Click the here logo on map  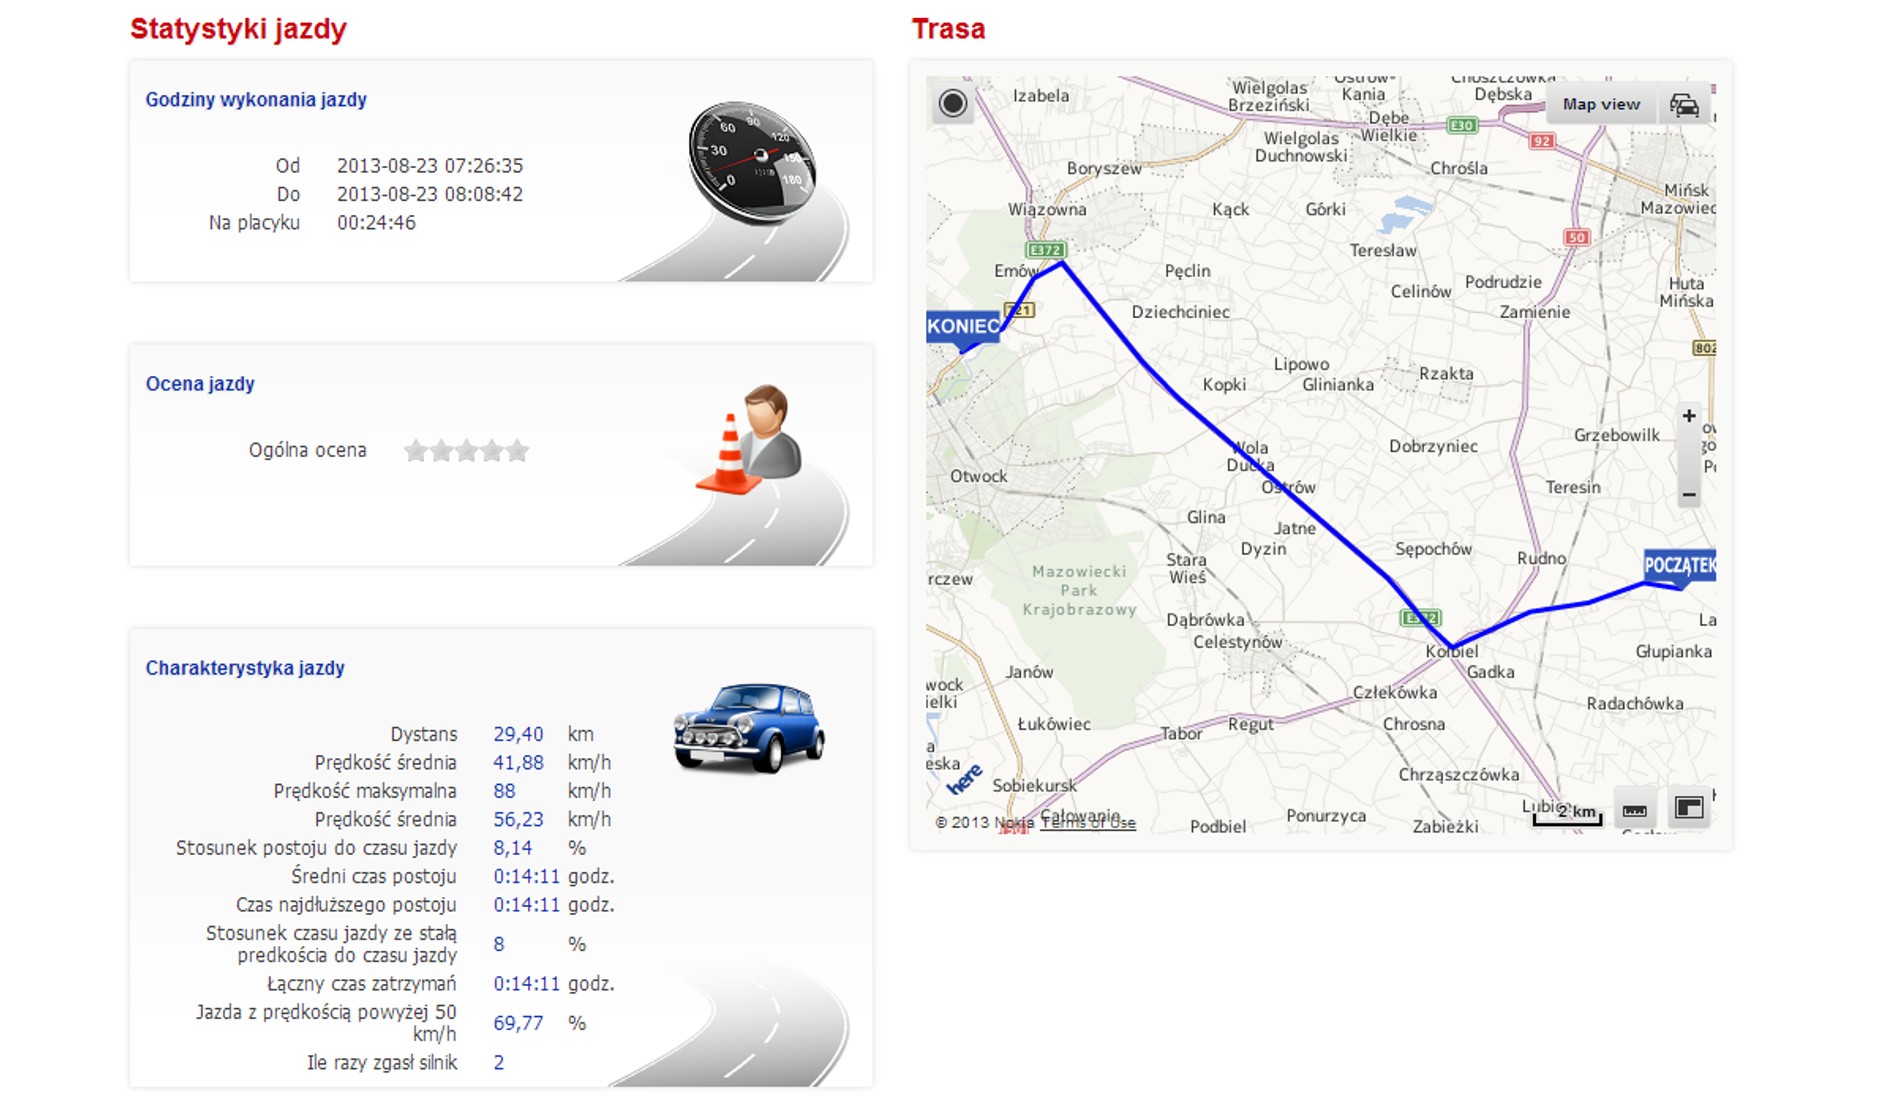tap(965, 780)
